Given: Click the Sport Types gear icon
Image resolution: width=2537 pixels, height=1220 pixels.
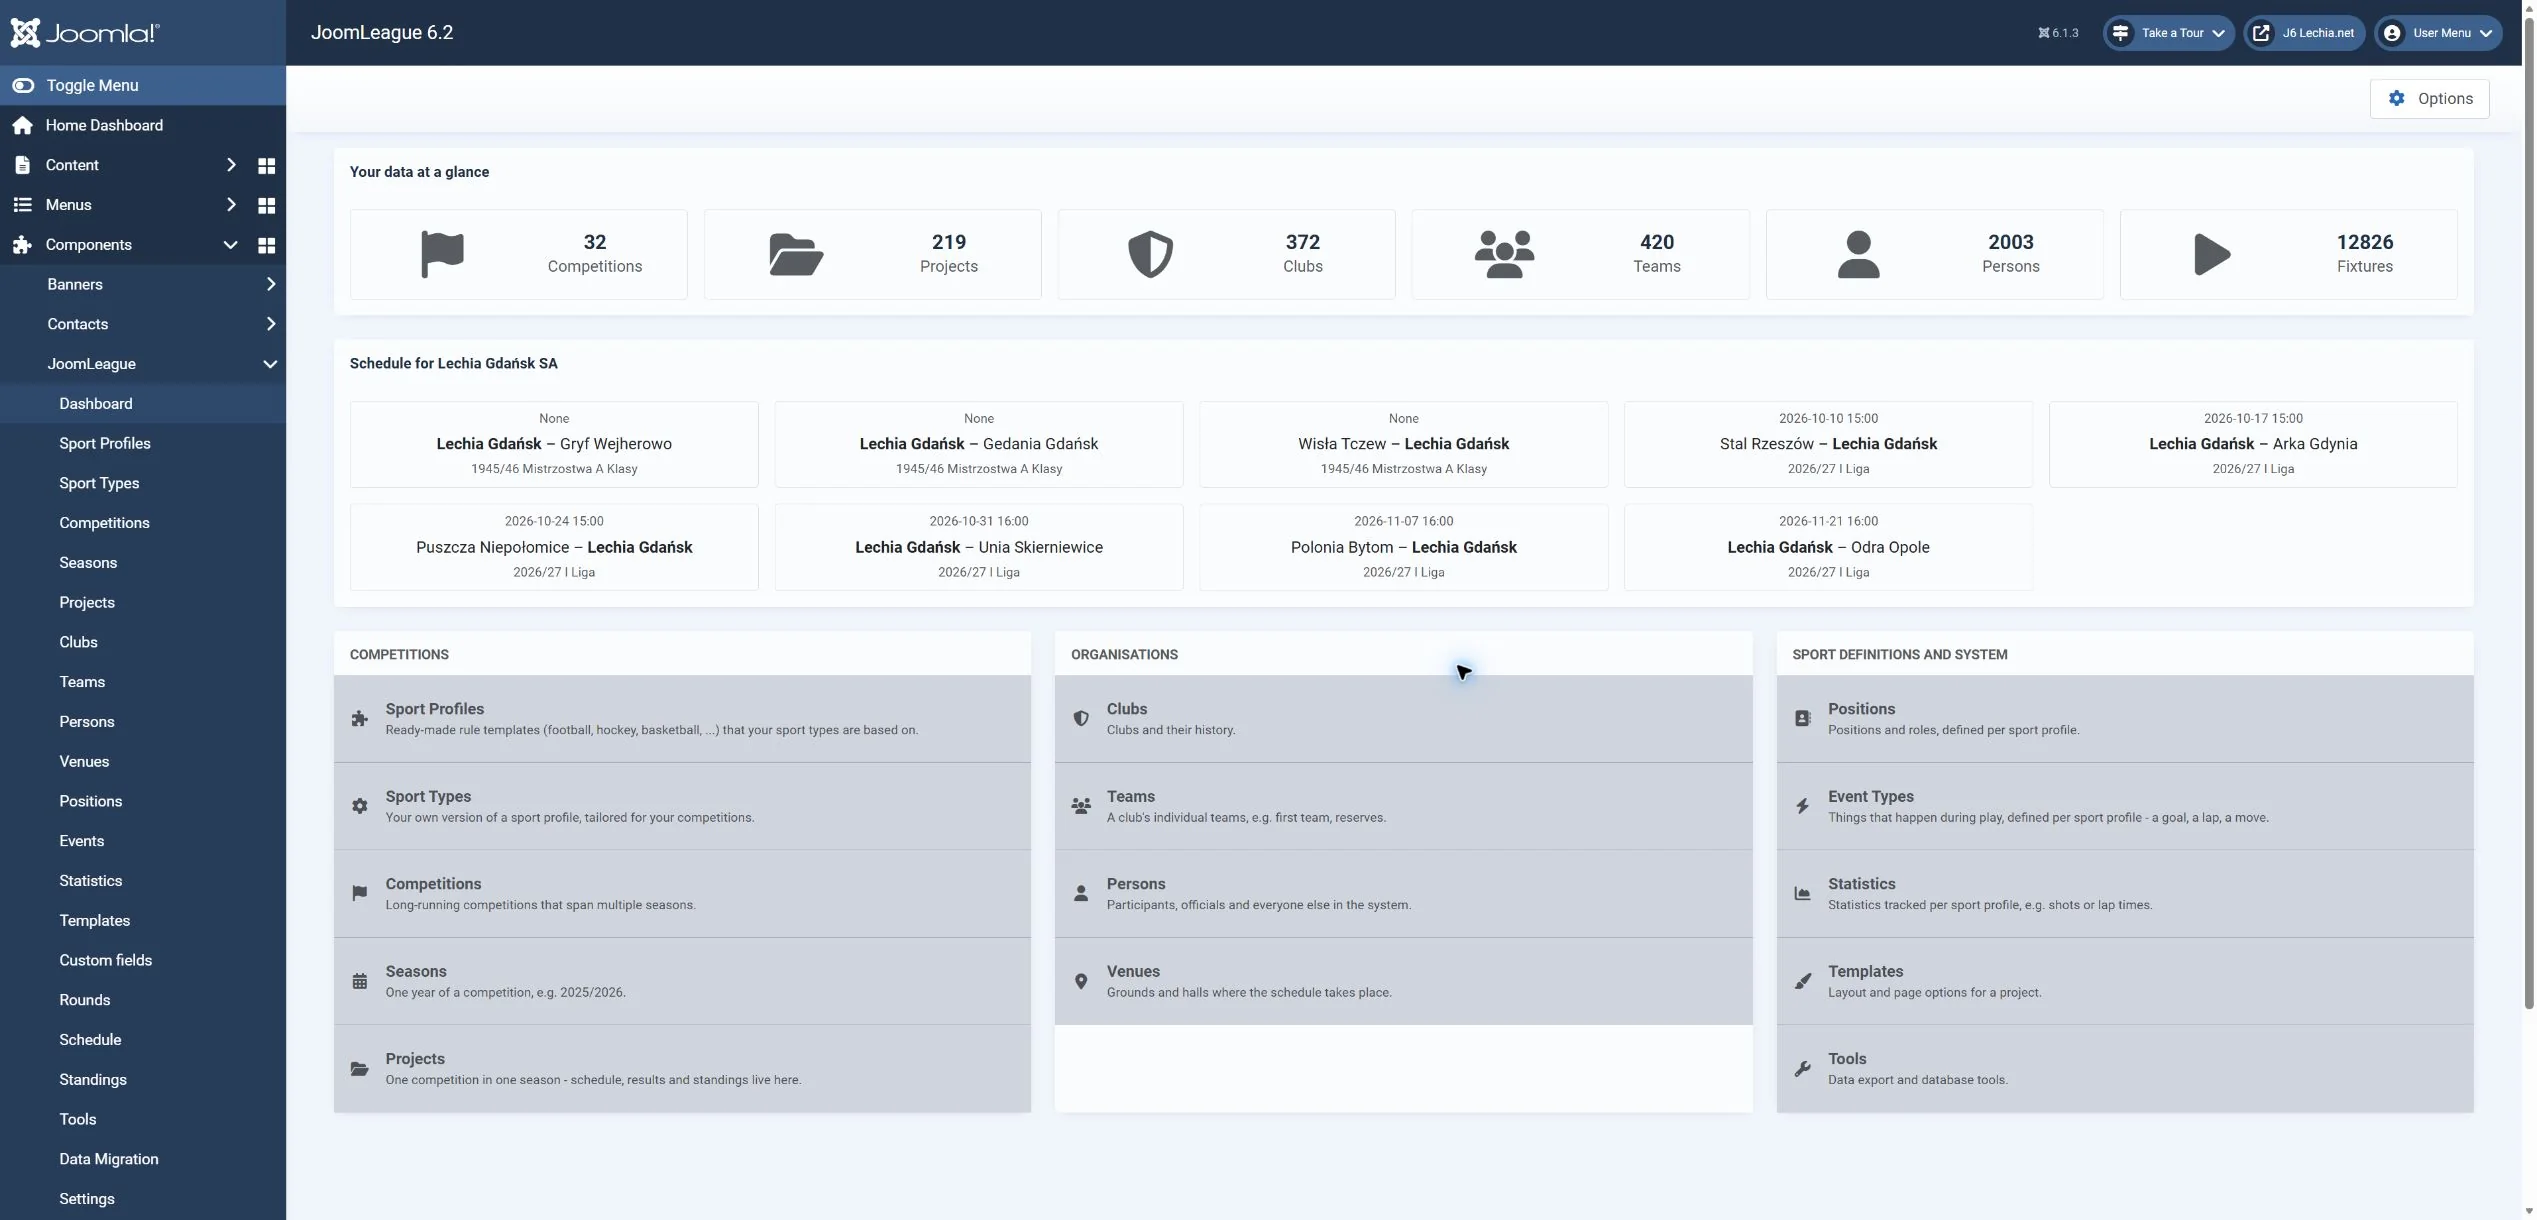Looking at the screenshot, I should (x=360, y=806).
